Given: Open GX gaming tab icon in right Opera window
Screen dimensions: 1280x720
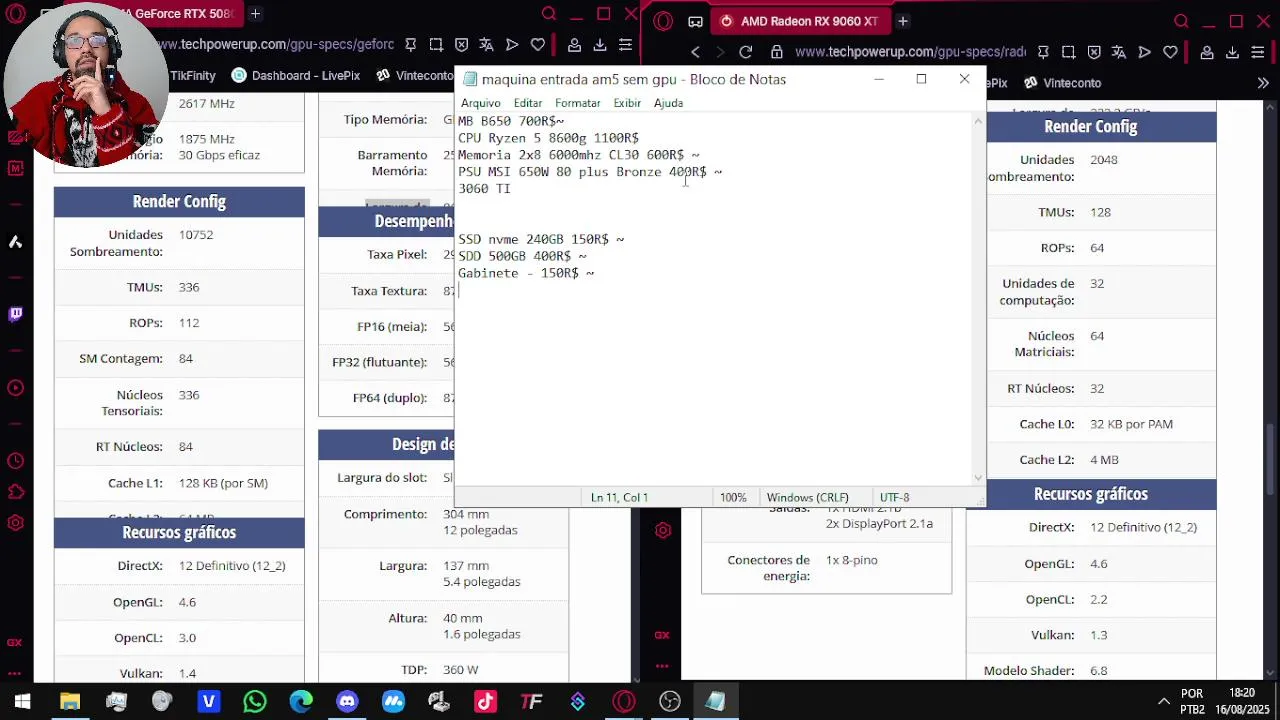Looking at the screenshot, I should click(x=695, y=21).
